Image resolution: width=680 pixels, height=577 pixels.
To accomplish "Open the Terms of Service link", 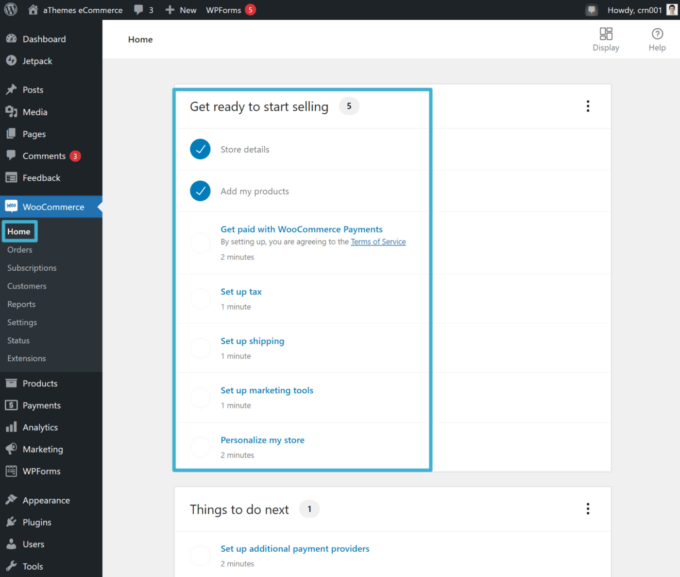I will pyautogui.click(x=378, y=242).
